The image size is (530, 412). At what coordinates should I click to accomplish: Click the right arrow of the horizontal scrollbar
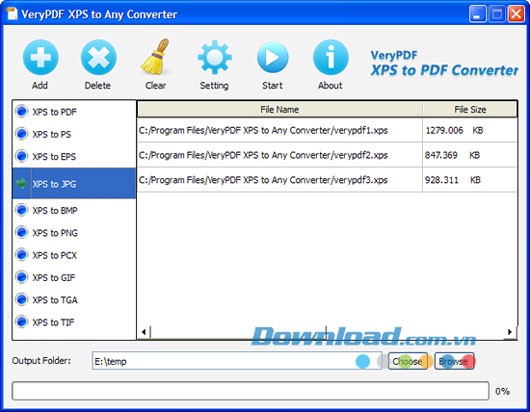[510, 332]
